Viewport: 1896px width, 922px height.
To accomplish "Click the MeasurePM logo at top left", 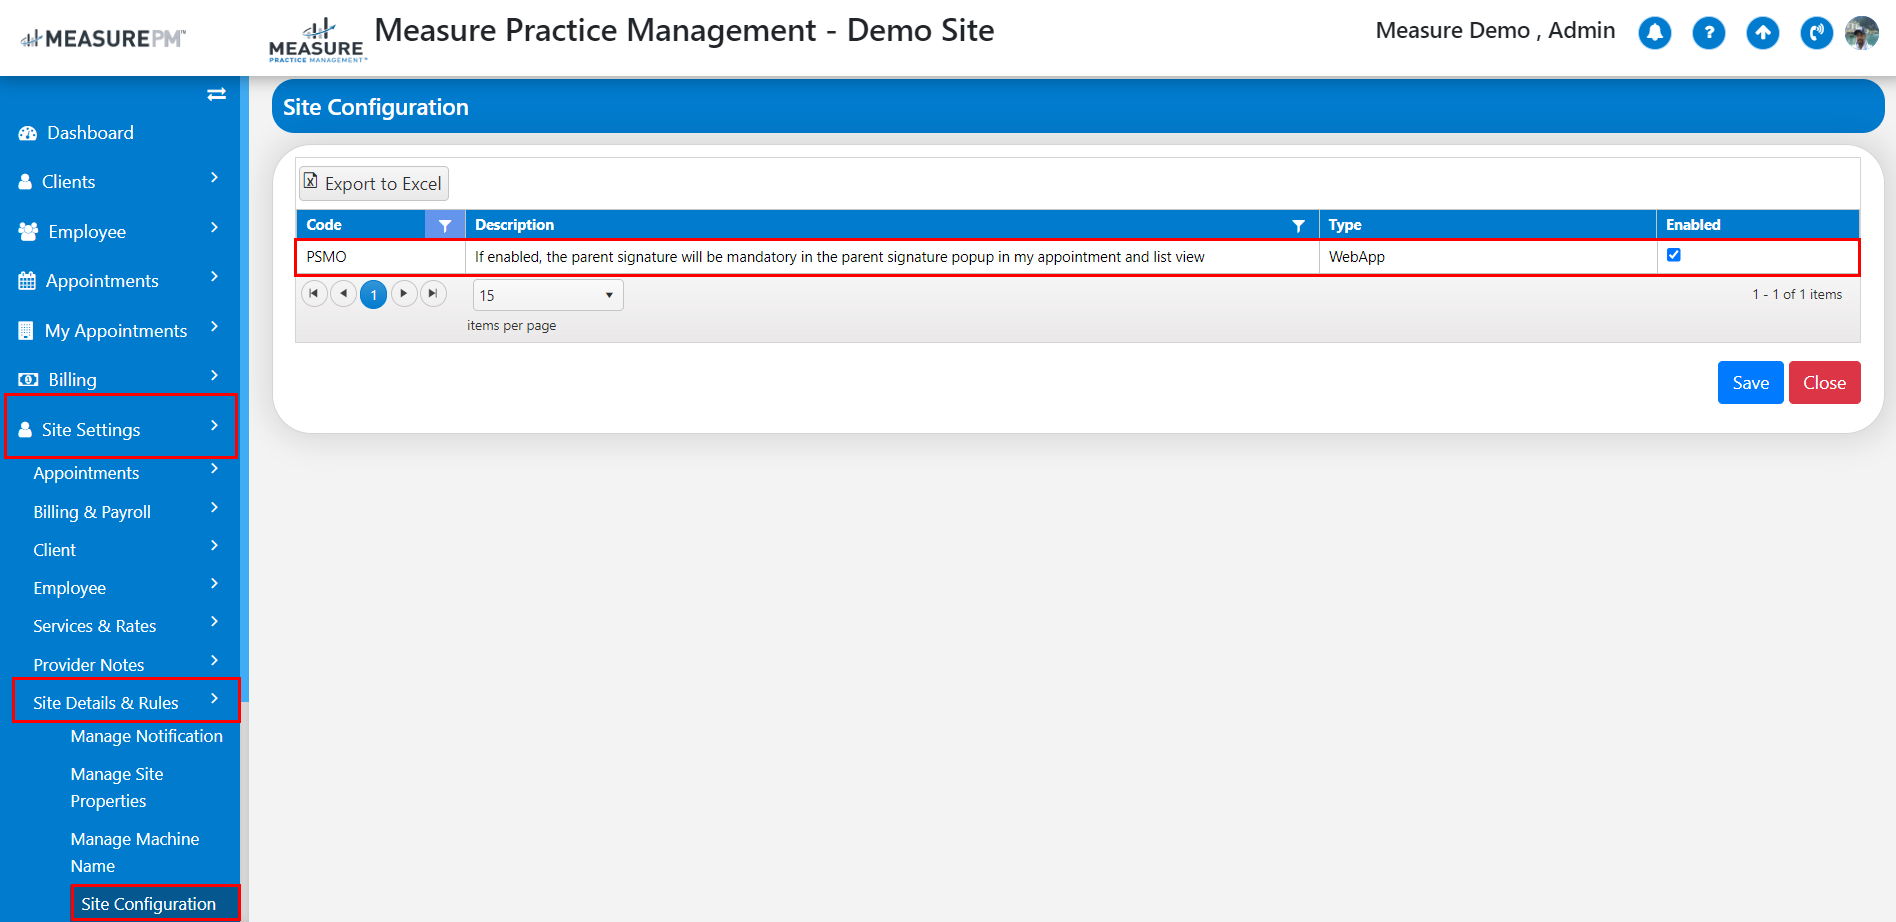I will [103, 39].
